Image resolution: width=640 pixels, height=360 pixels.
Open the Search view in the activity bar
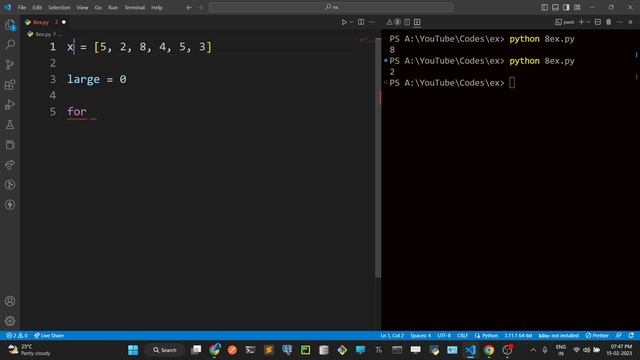[x=10, y=44]
